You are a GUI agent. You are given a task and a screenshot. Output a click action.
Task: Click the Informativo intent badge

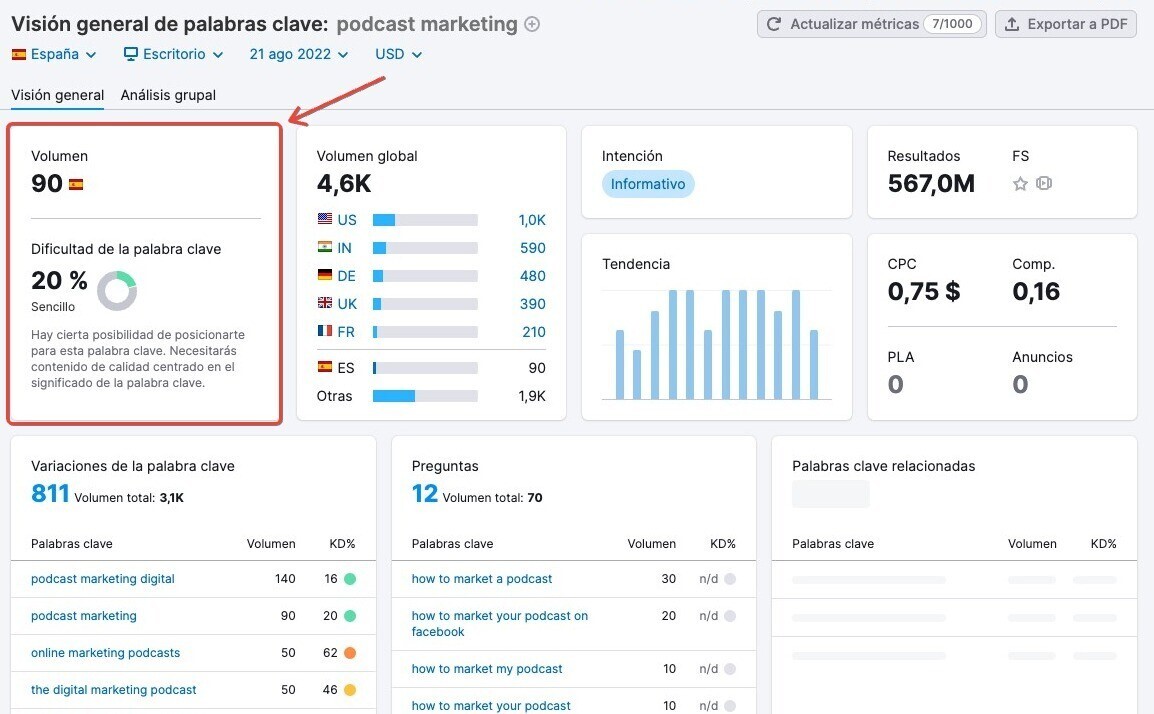(648, 184)
